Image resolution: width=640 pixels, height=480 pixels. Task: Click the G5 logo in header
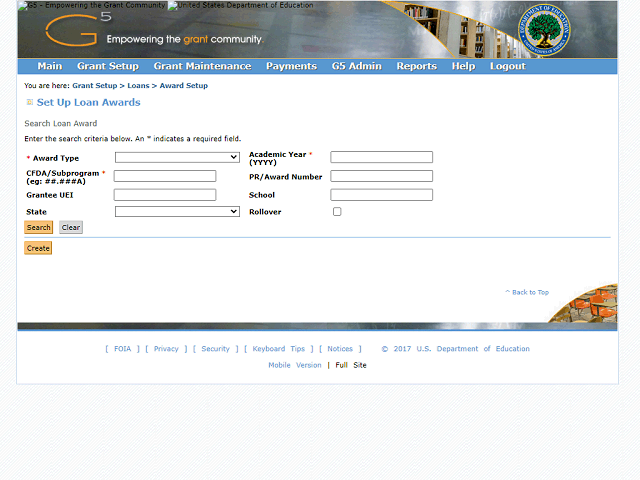click(x=78, y=29)
